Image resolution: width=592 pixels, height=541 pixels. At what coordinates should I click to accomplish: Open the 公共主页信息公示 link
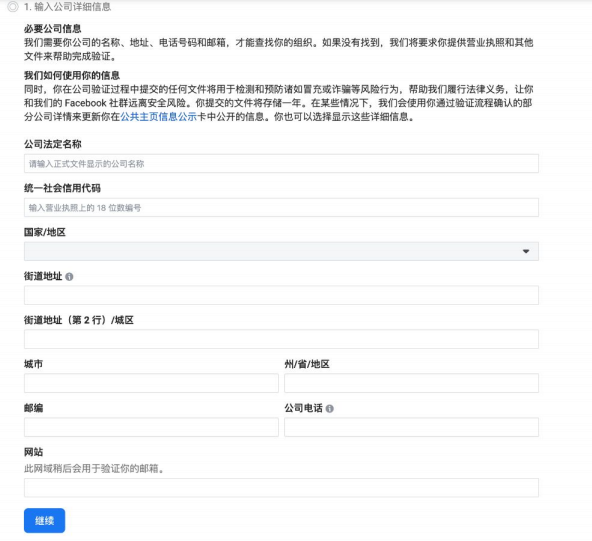coord(159,117)
